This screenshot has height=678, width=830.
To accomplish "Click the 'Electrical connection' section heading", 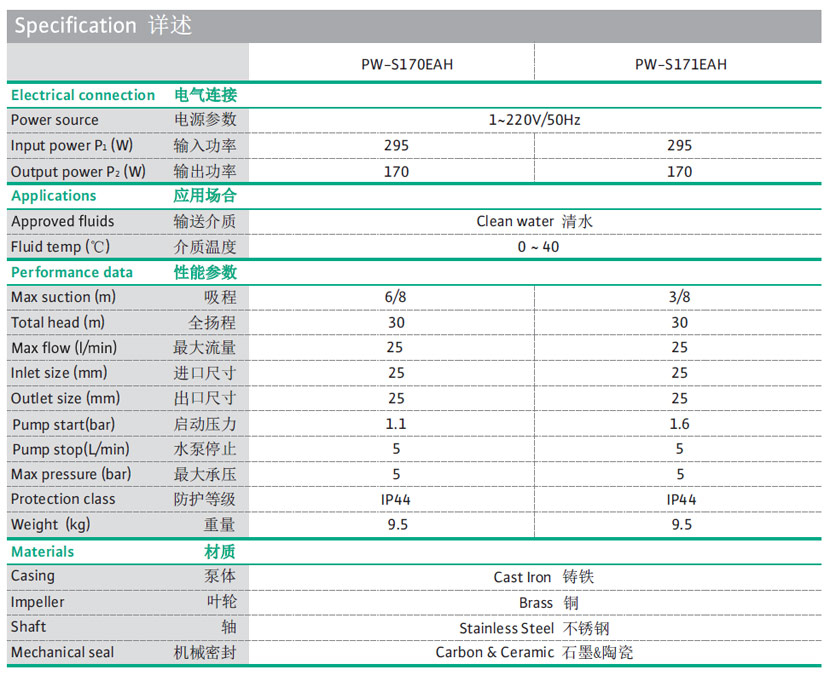I will (83, 95).
